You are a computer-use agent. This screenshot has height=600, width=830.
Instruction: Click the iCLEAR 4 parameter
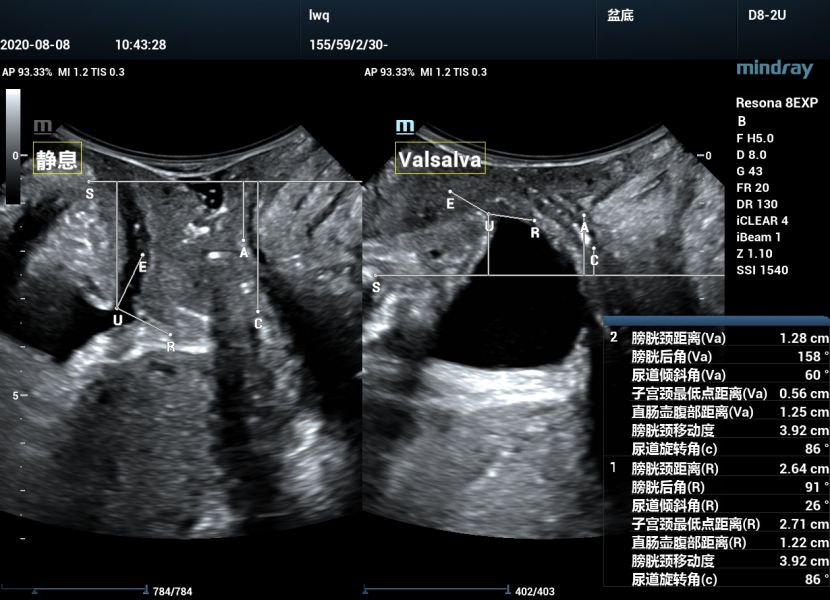762,220
